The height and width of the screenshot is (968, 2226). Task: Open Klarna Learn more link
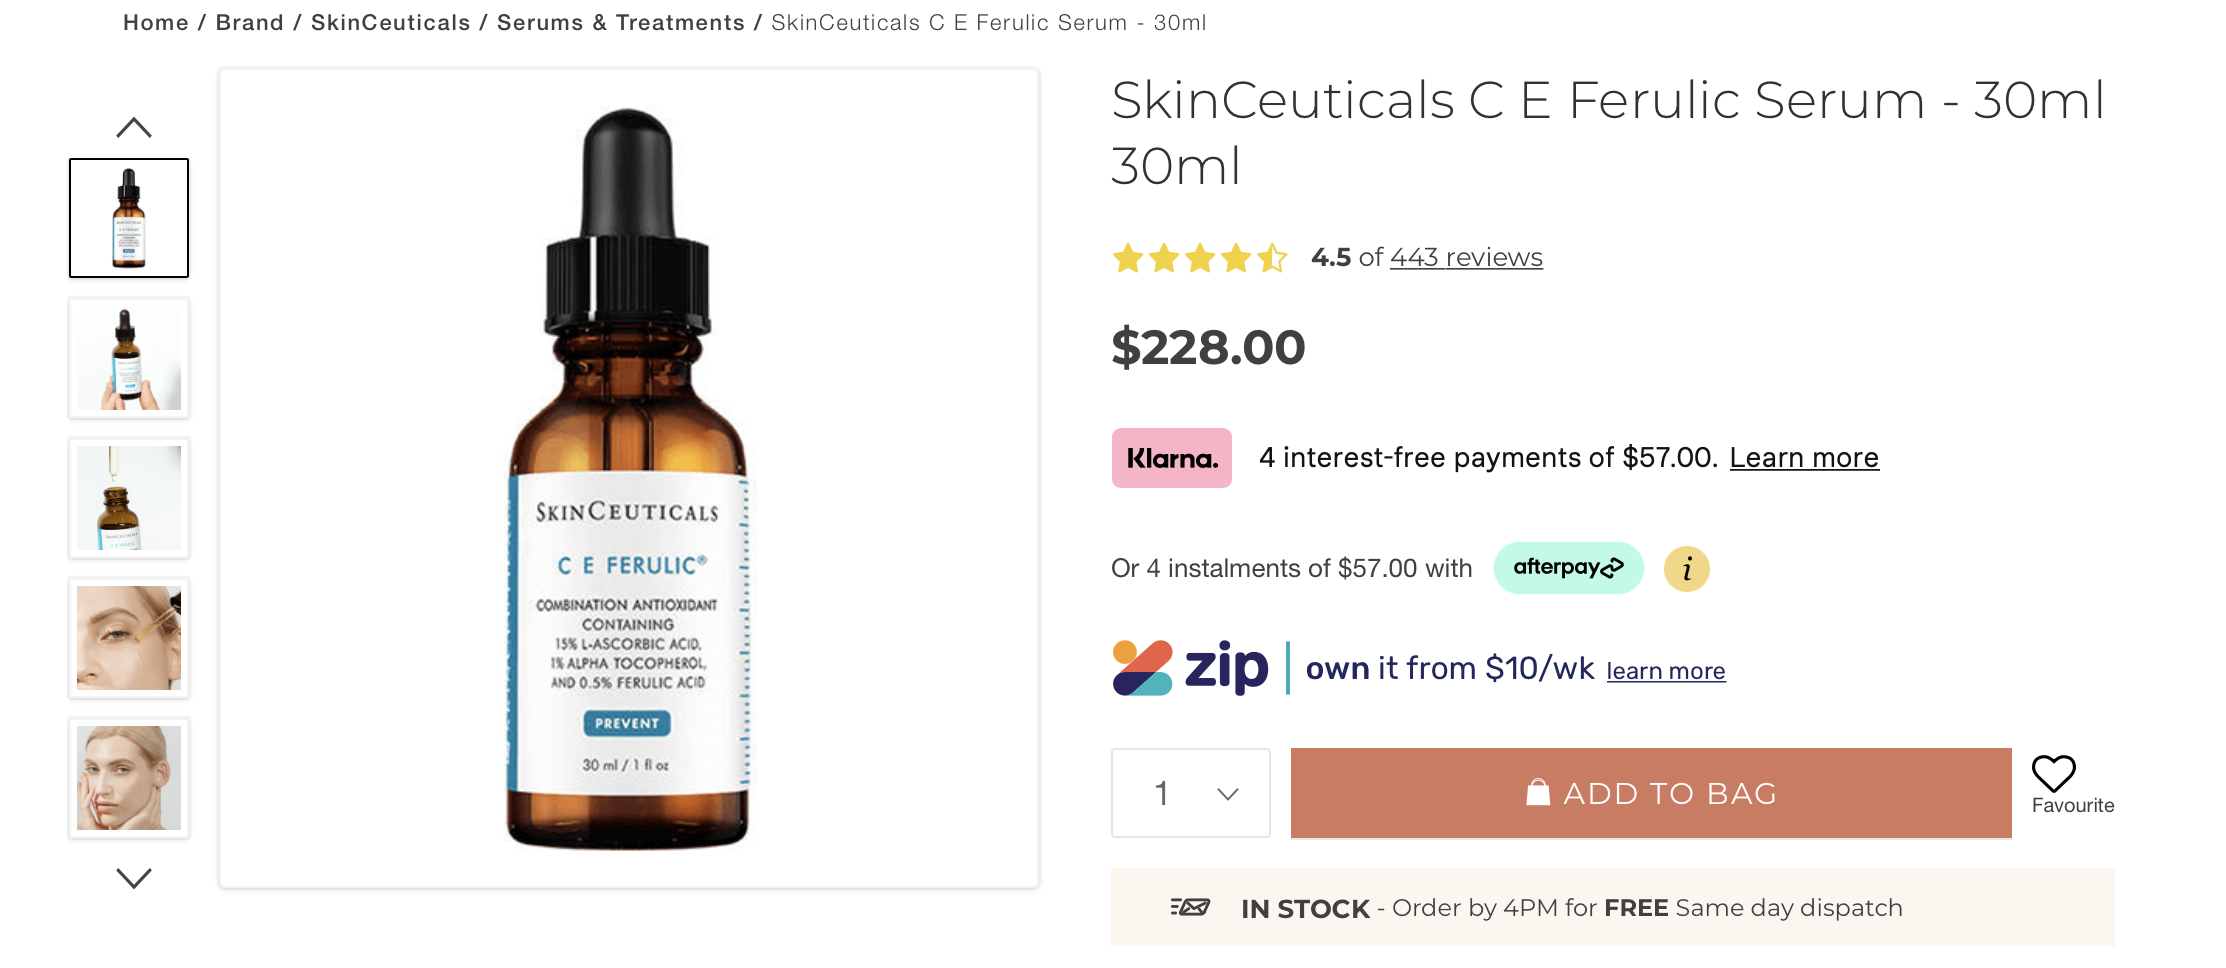click(1804, 458)
